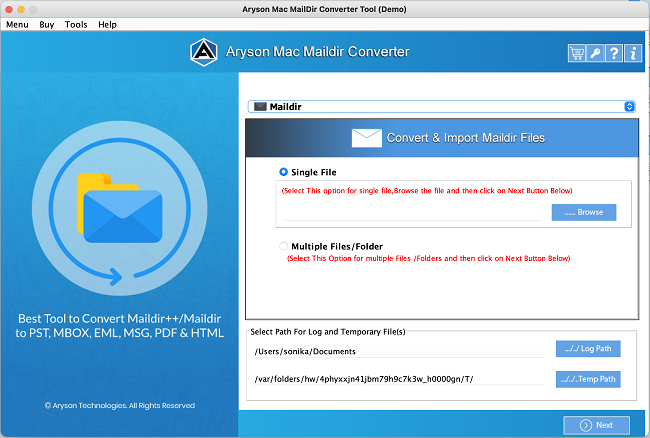Screen dimensions: 650x438
Task: Click the red Single File instruction text
Action: coord(427,191)
